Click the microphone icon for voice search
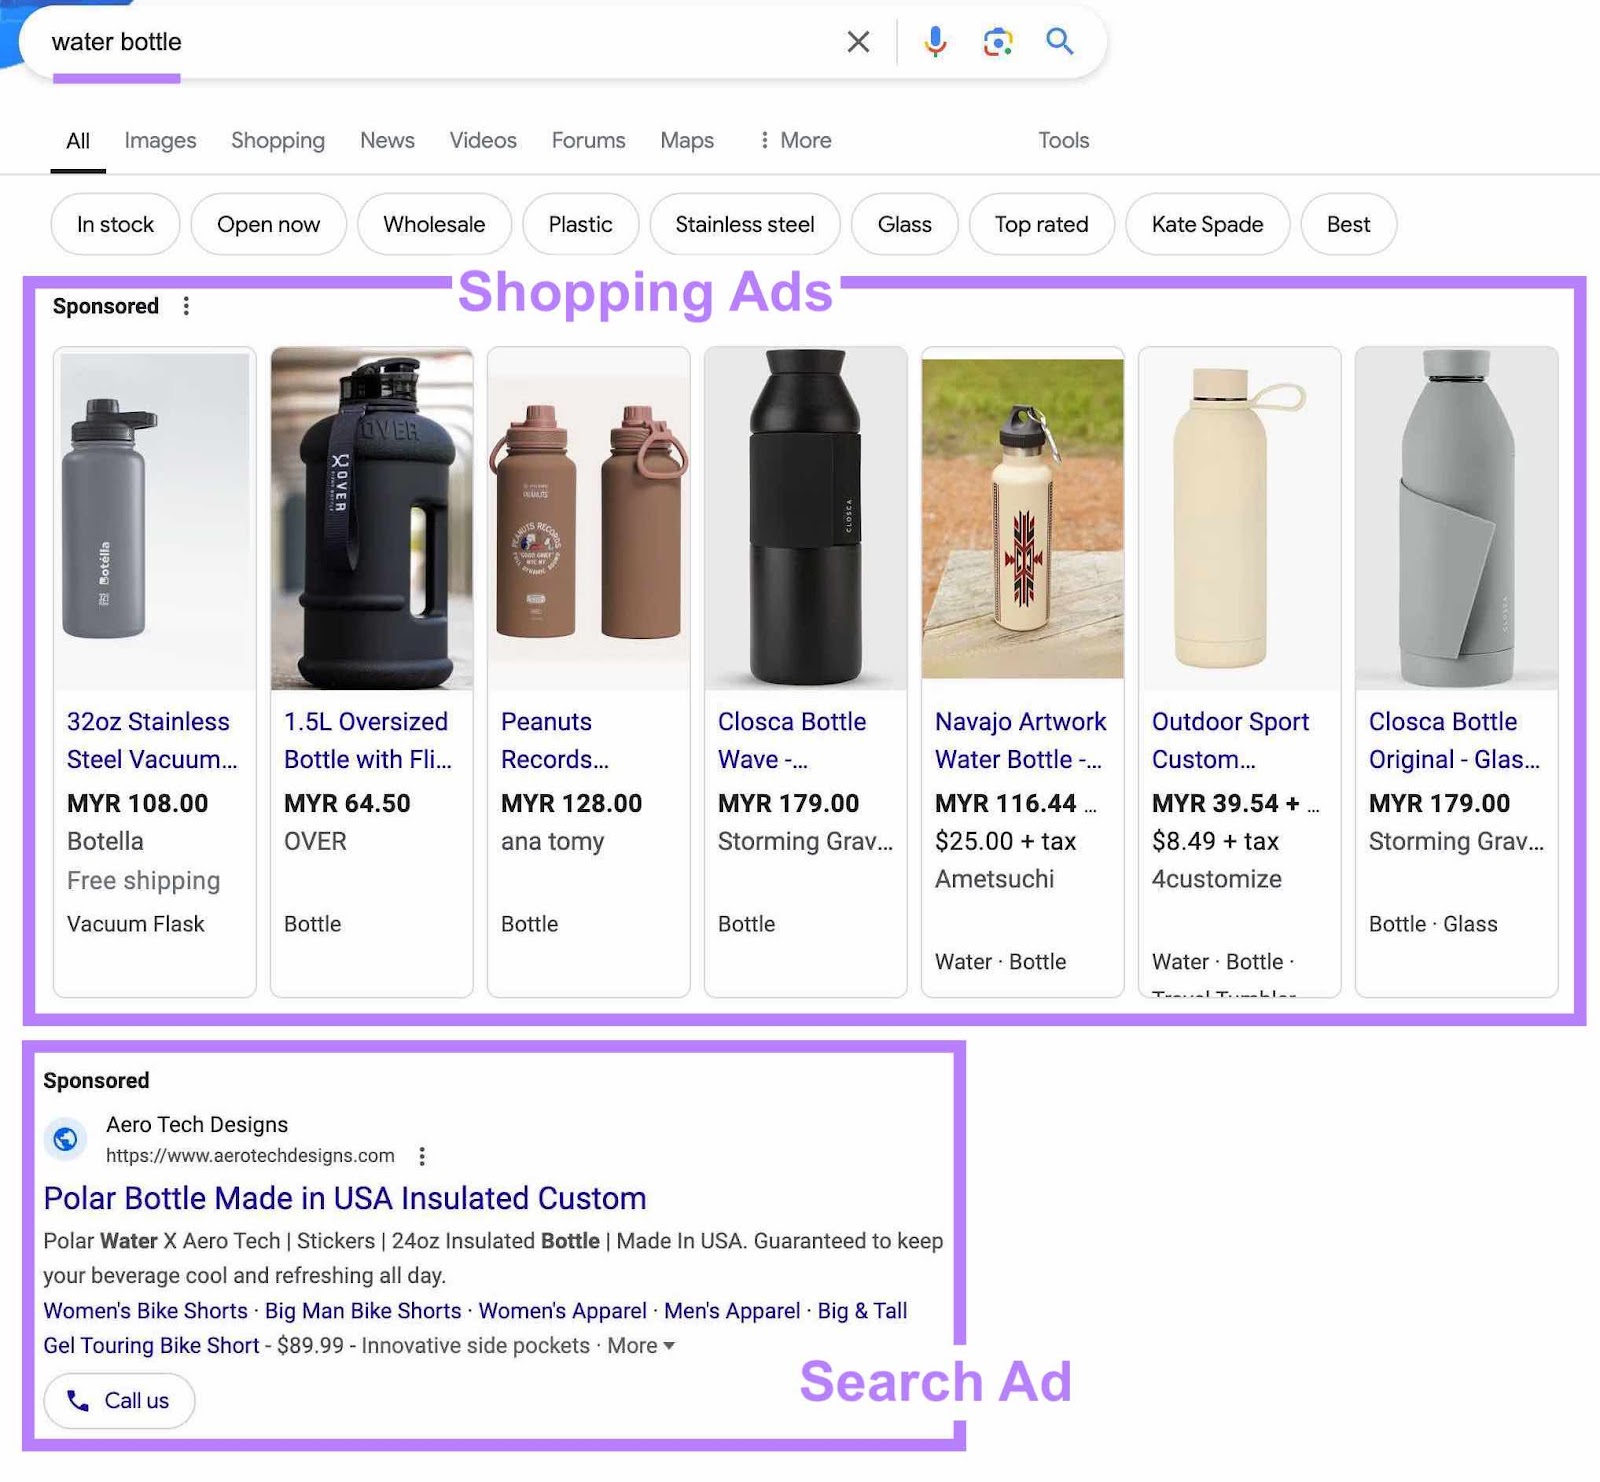This screenshot has height=1482, width=1600. [935, 42]
